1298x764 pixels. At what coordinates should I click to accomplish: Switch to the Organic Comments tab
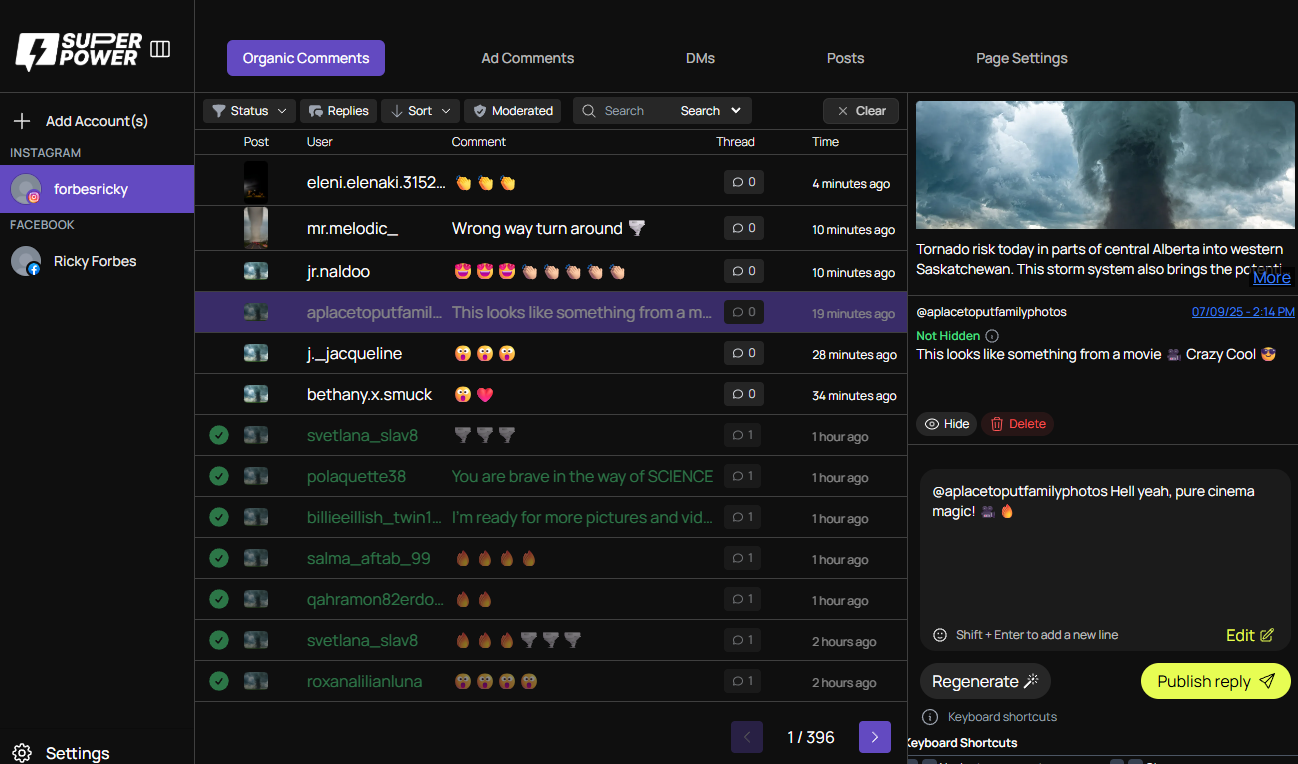coord(306,58)
